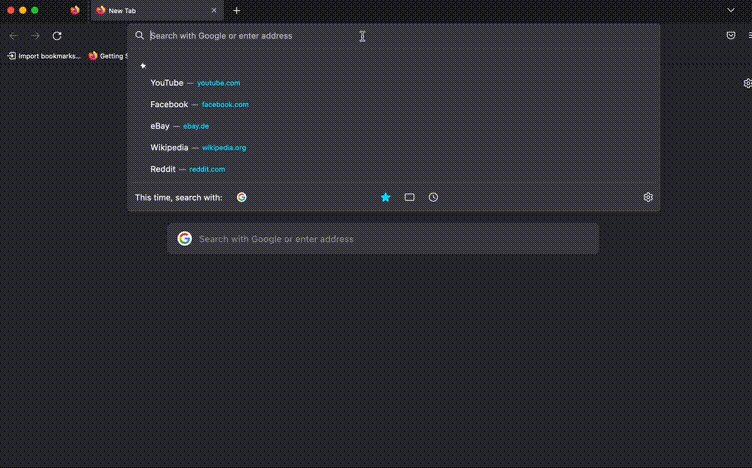Click the page Google search box
752x468 pixels.
click(x=383, y=239)
